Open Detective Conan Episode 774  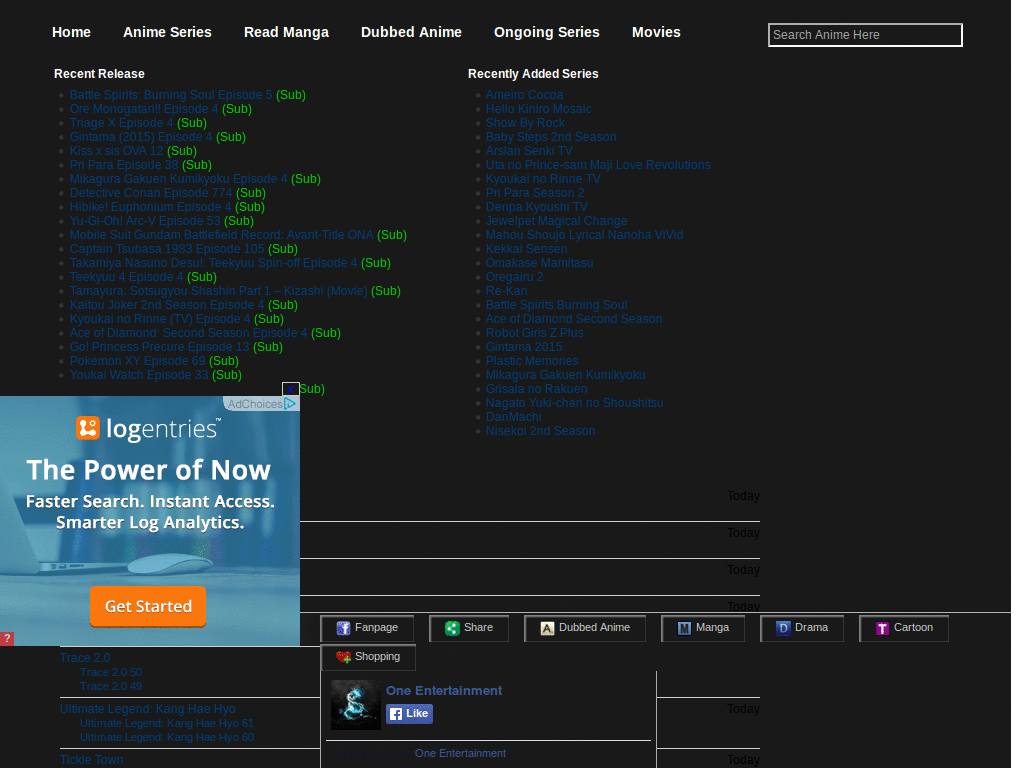pyautogui.click(x=151, y=193)
